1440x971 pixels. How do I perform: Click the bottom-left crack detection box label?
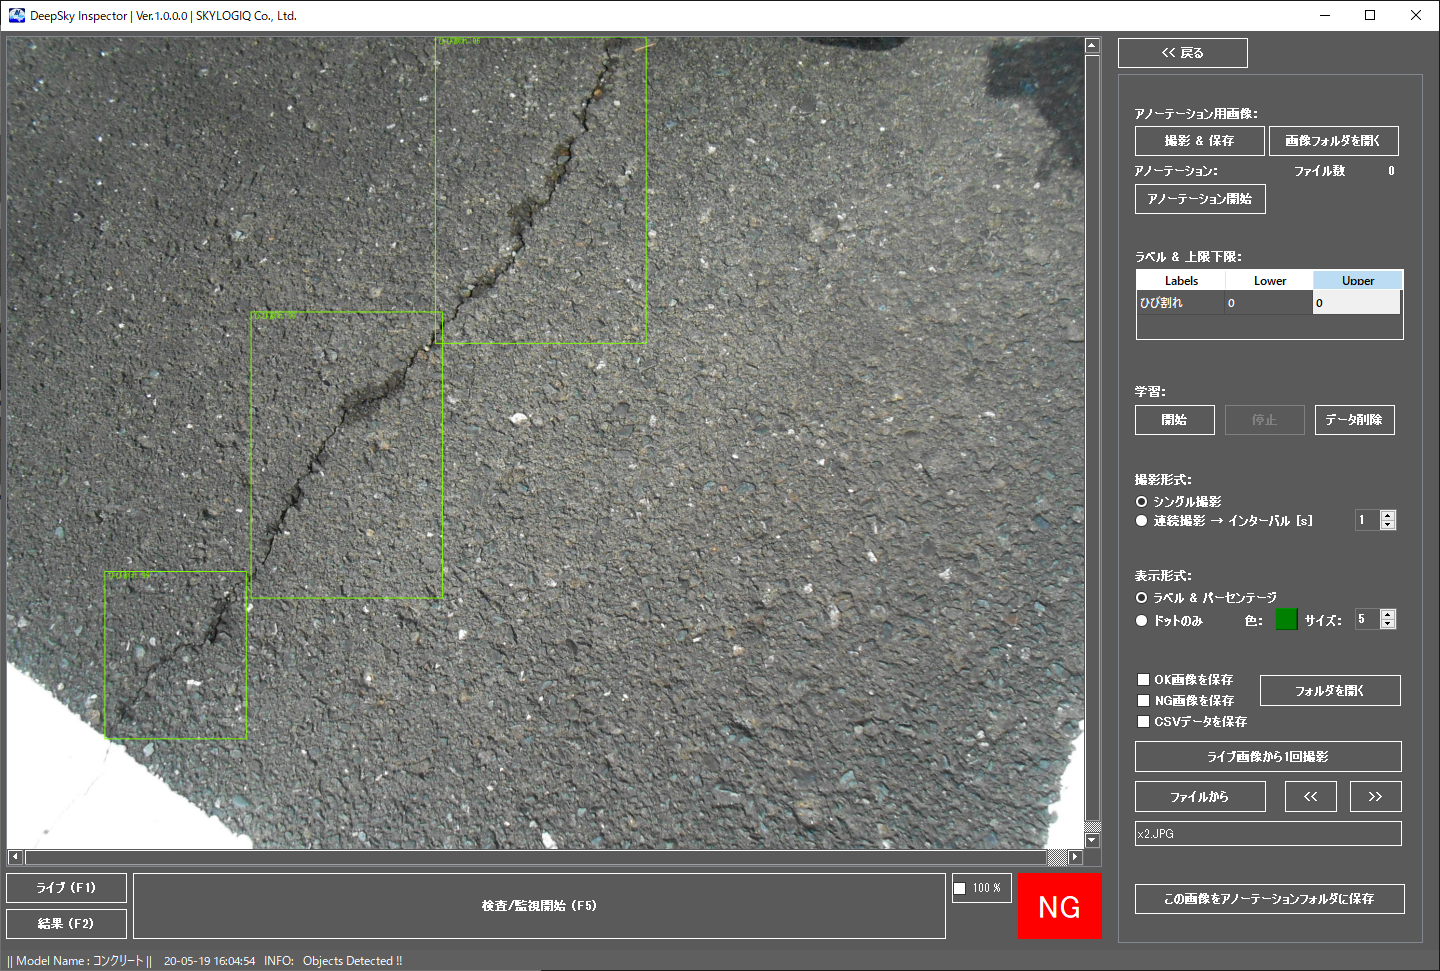click(129, 576)
